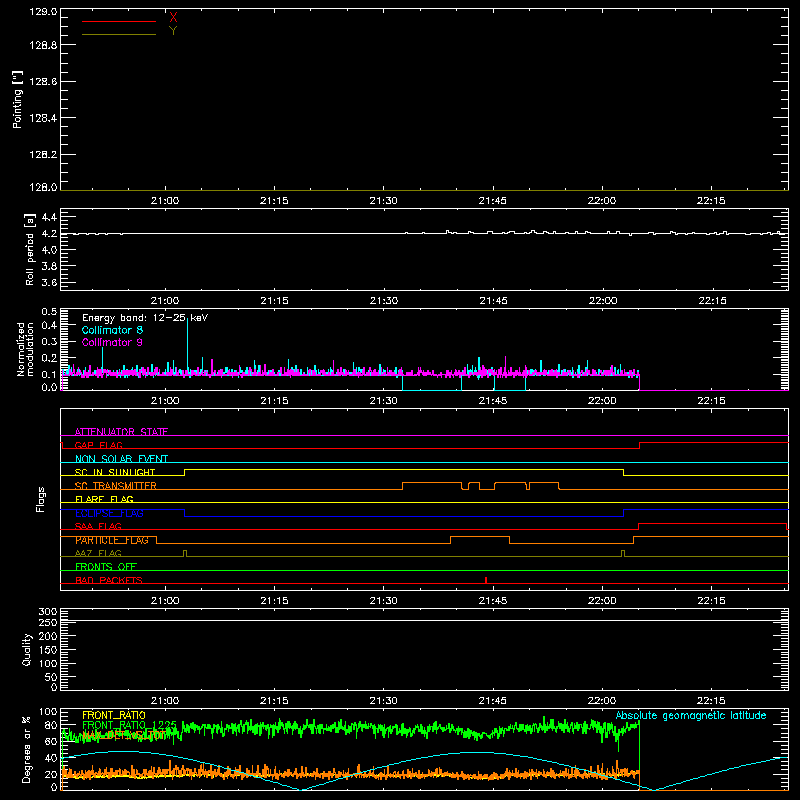Viewport: 800px width, 800px height.
Task: Click the olive Y legend line sample
Action: pos(119,35)
